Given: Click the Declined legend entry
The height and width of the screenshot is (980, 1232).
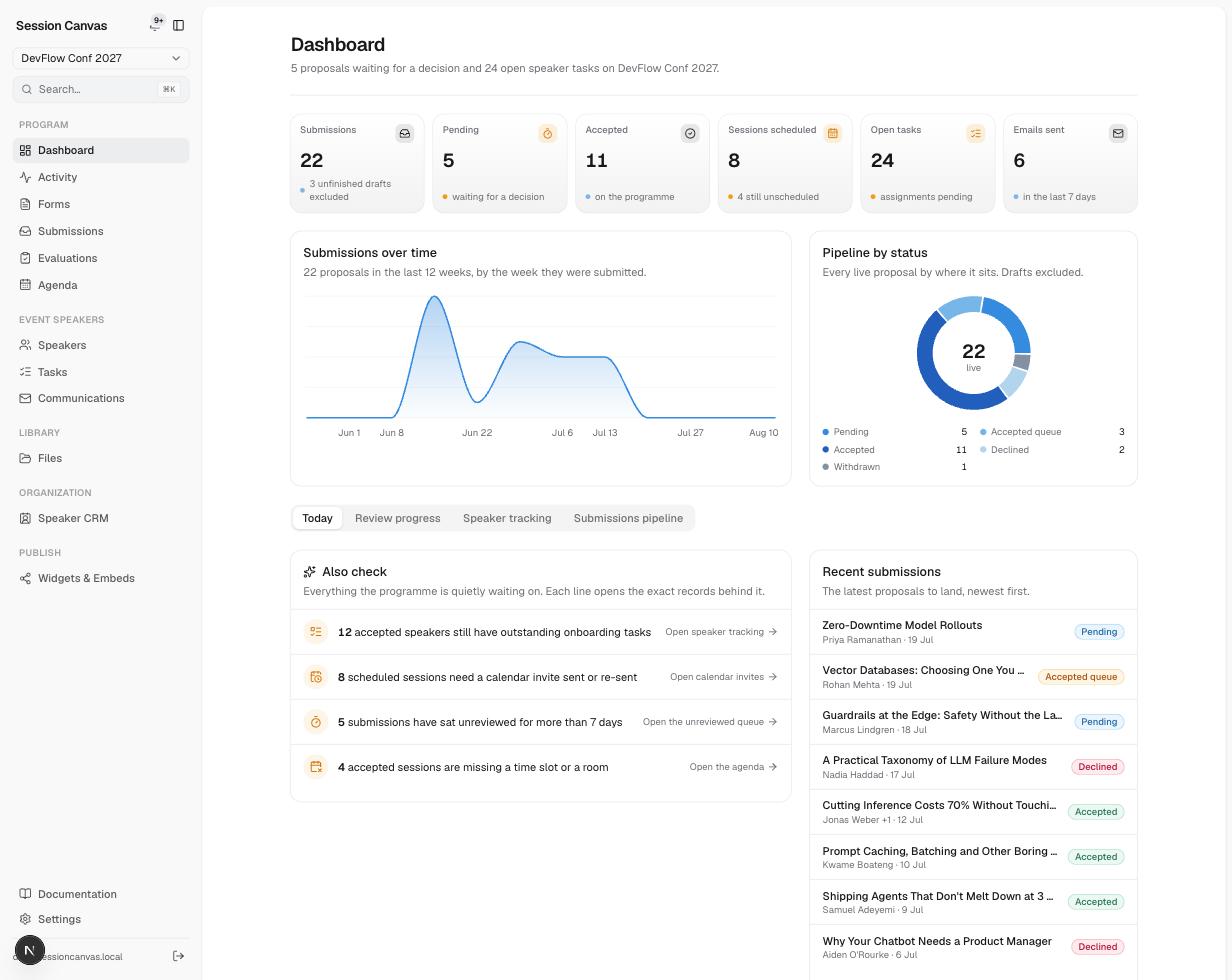Looking at the screenshot, I should coord(1052,450).
